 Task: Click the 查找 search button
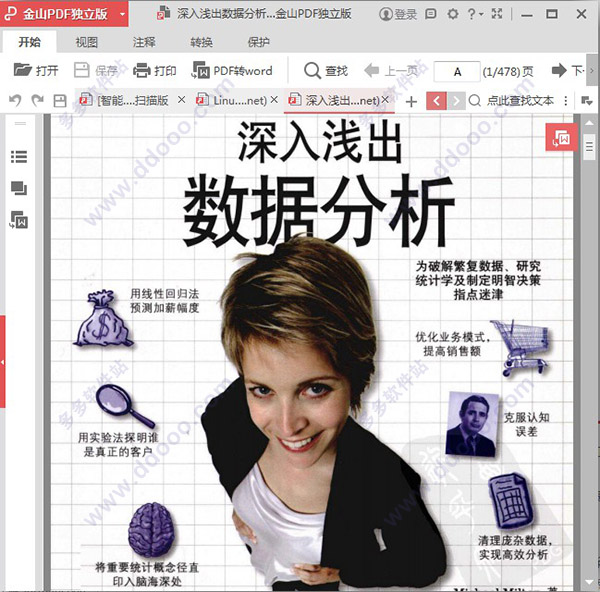point(326,70)
